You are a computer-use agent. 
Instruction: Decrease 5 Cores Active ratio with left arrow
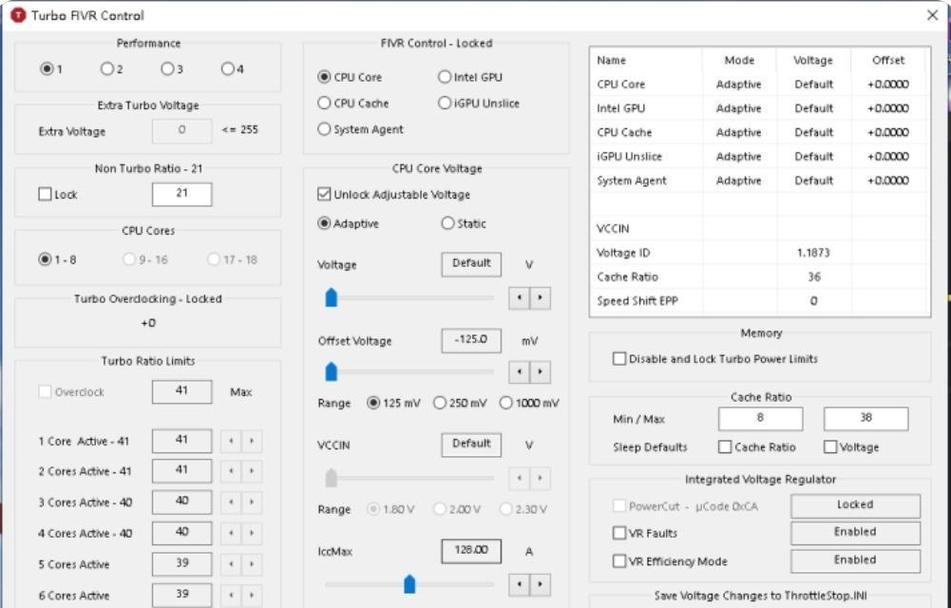(x=230, y=564)
